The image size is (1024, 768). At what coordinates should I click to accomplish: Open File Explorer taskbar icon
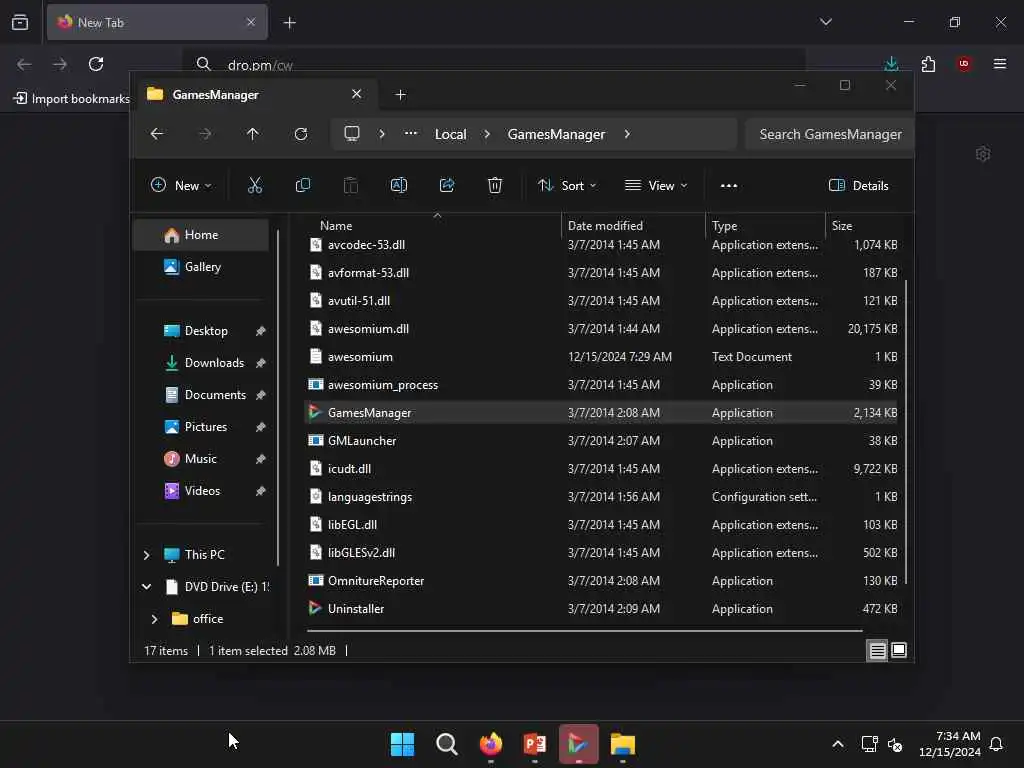[x=622, y=744]
